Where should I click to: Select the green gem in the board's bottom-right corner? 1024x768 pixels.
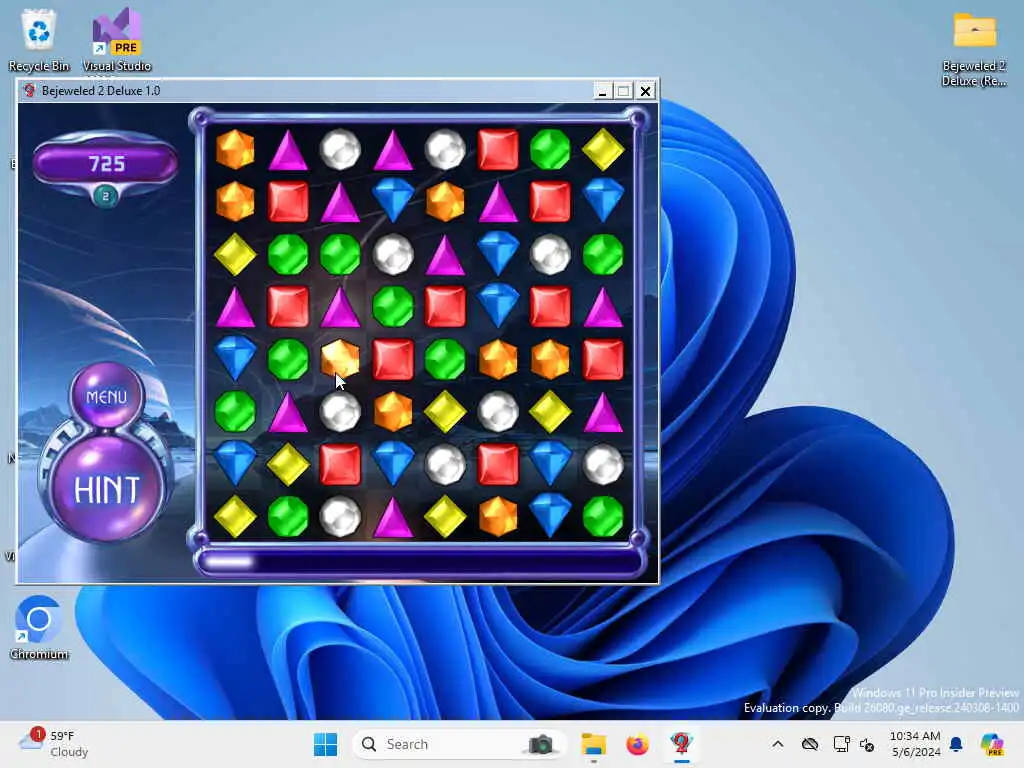(603, 516)
